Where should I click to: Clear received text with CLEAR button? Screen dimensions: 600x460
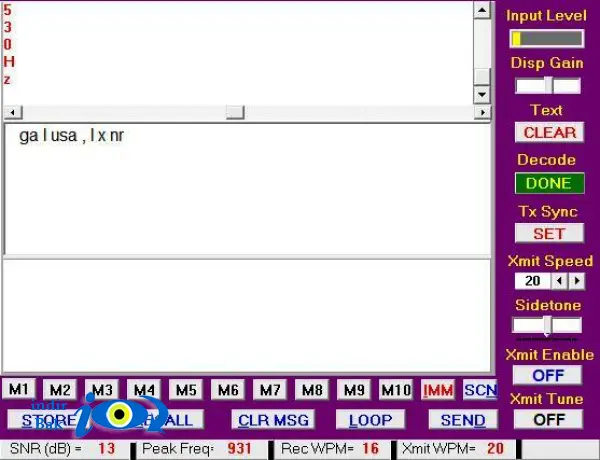[549, 132]
